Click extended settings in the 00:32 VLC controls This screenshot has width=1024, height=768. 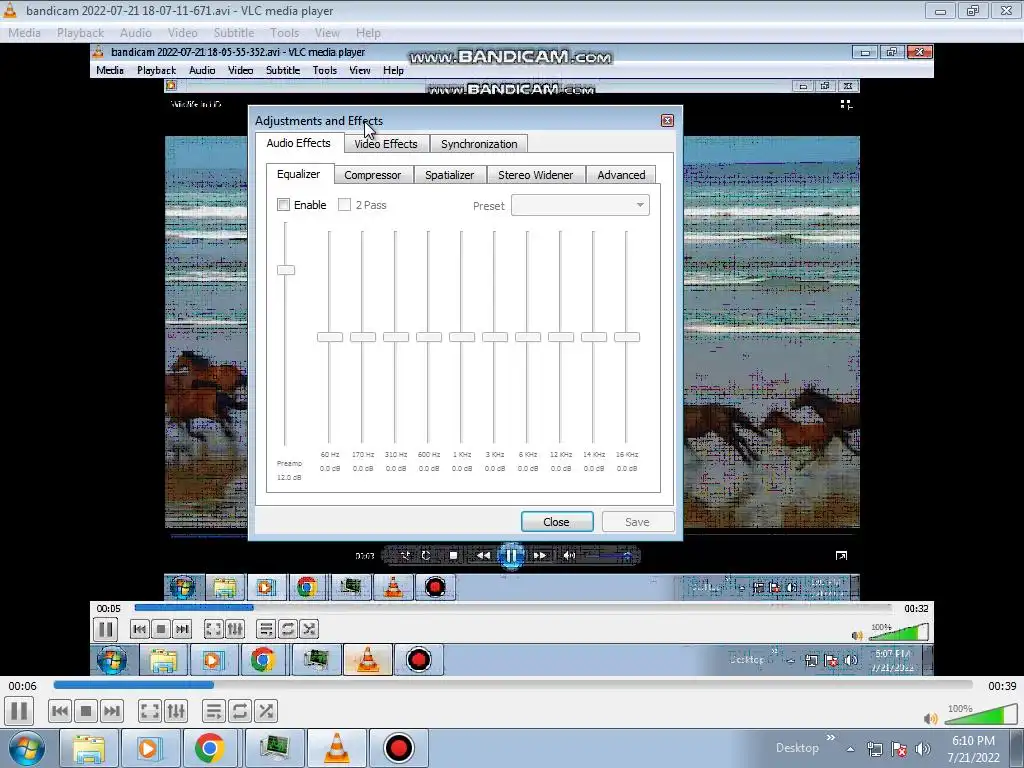click(235, 630)
